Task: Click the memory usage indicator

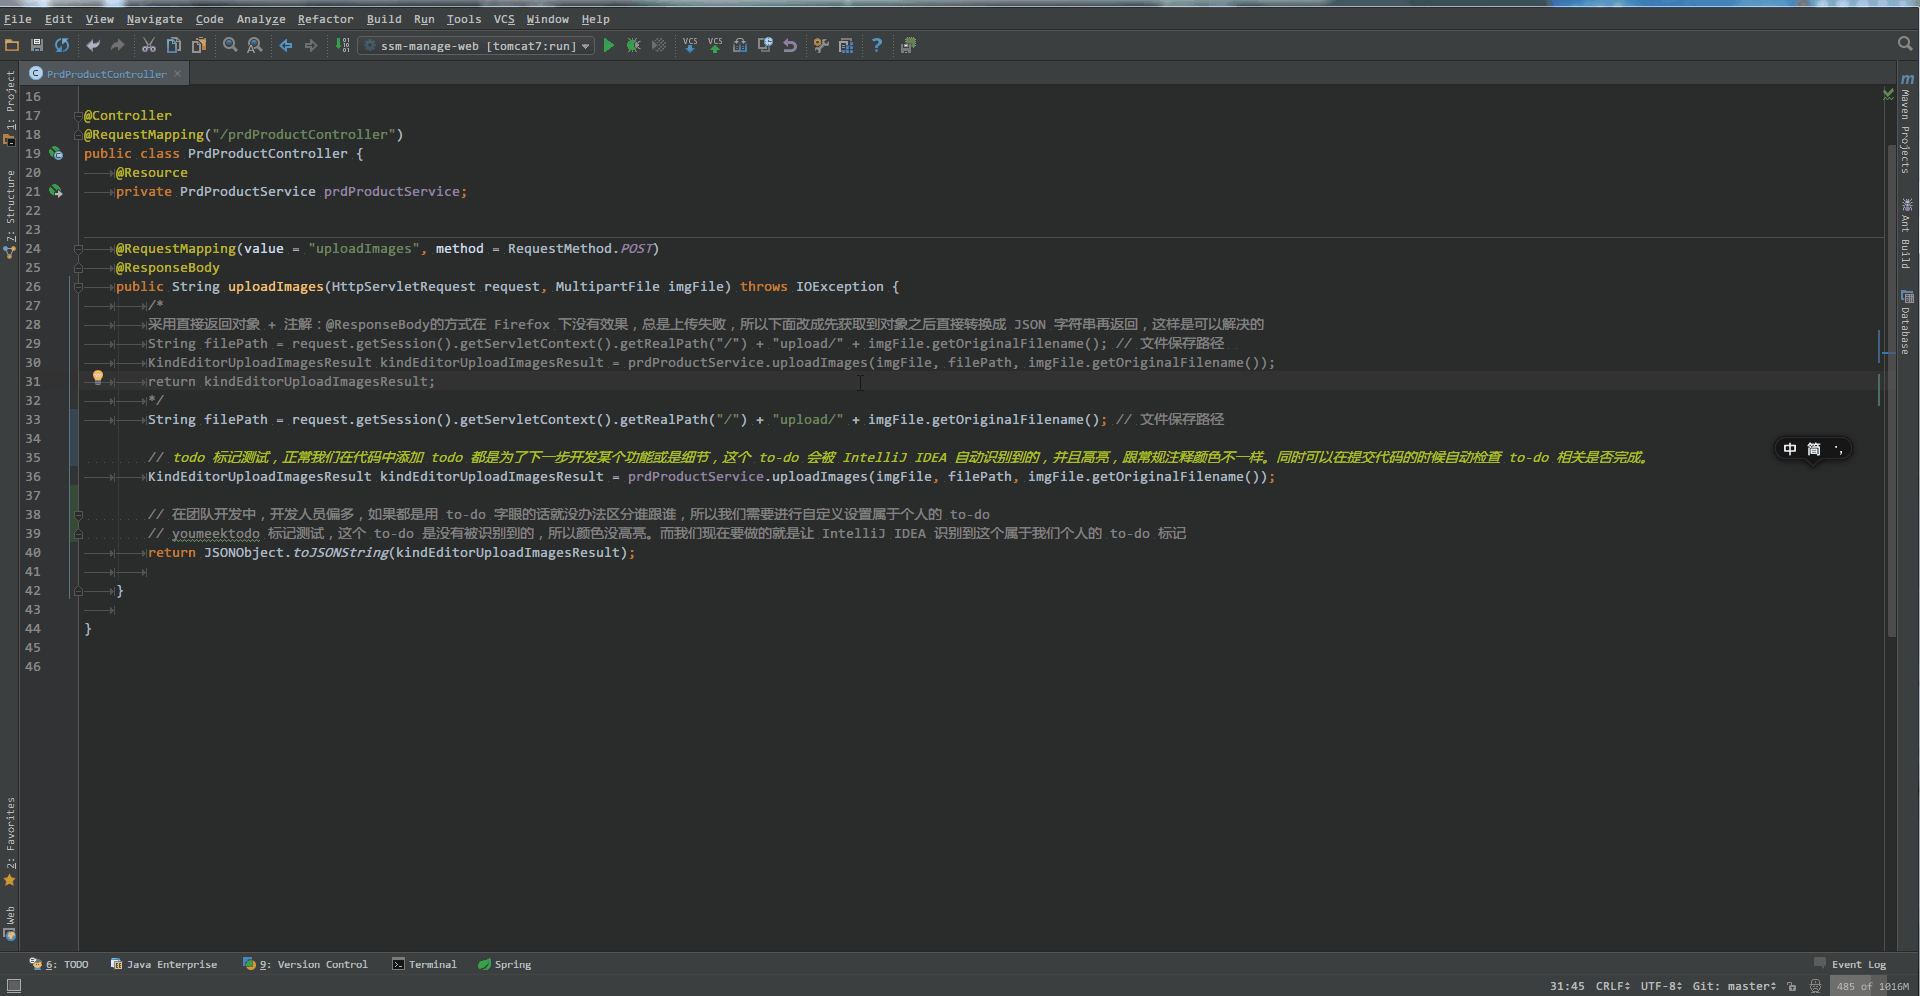Action: tap(1872, 986)
